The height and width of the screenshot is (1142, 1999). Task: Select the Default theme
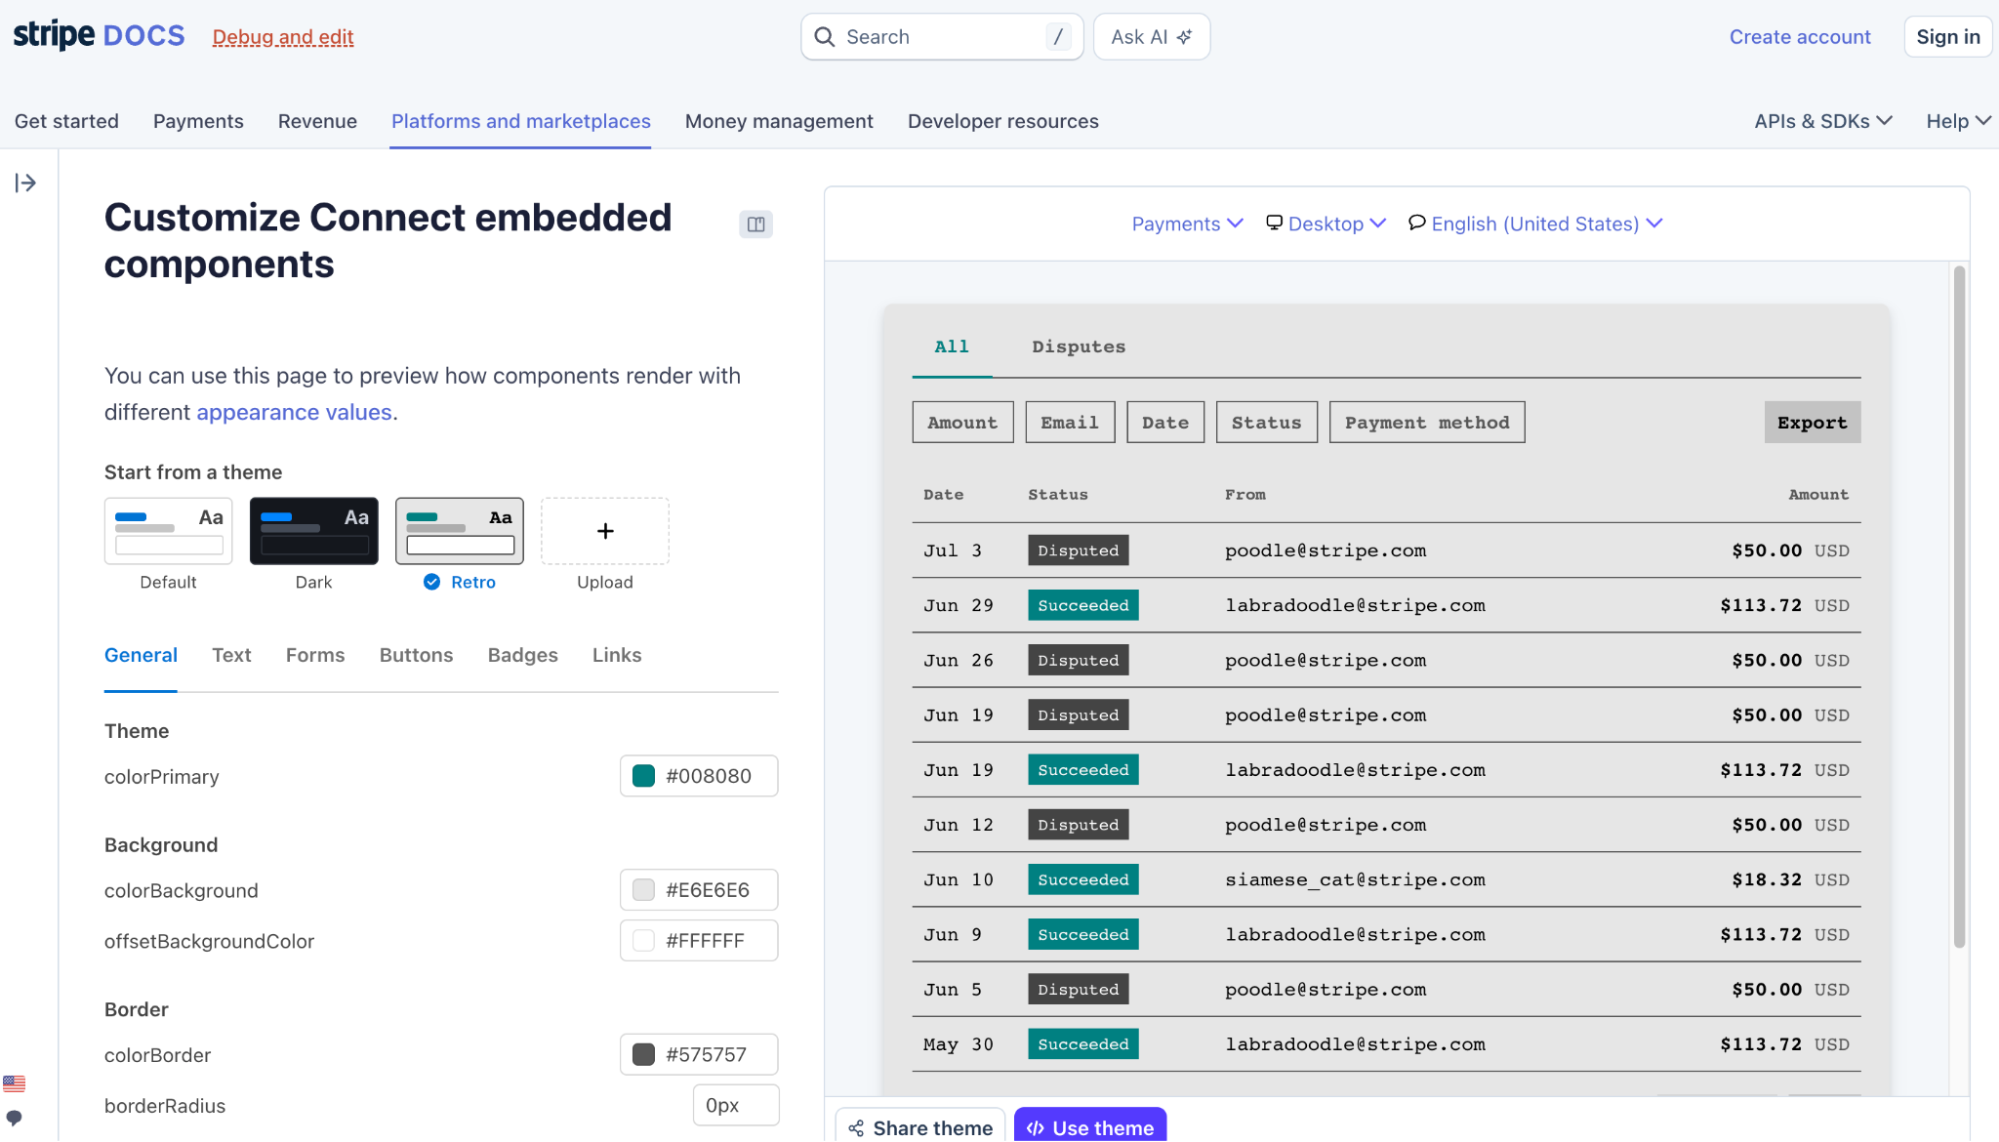[x=168, y=531]
